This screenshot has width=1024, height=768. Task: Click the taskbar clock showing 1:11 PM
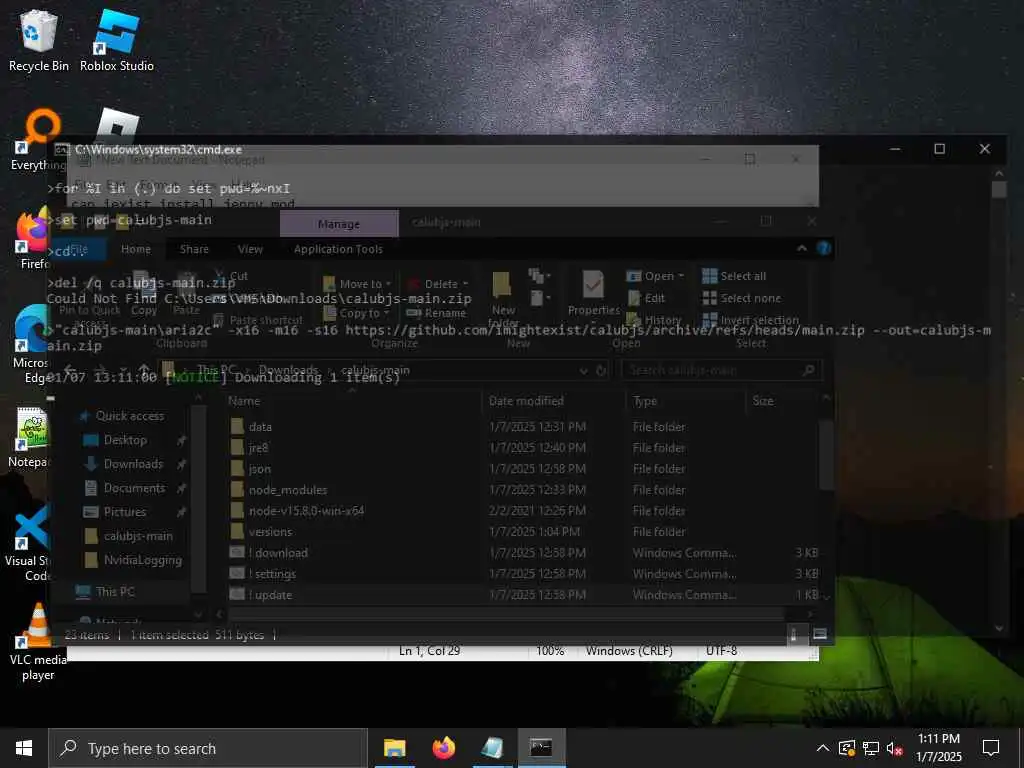coord(938,748)
